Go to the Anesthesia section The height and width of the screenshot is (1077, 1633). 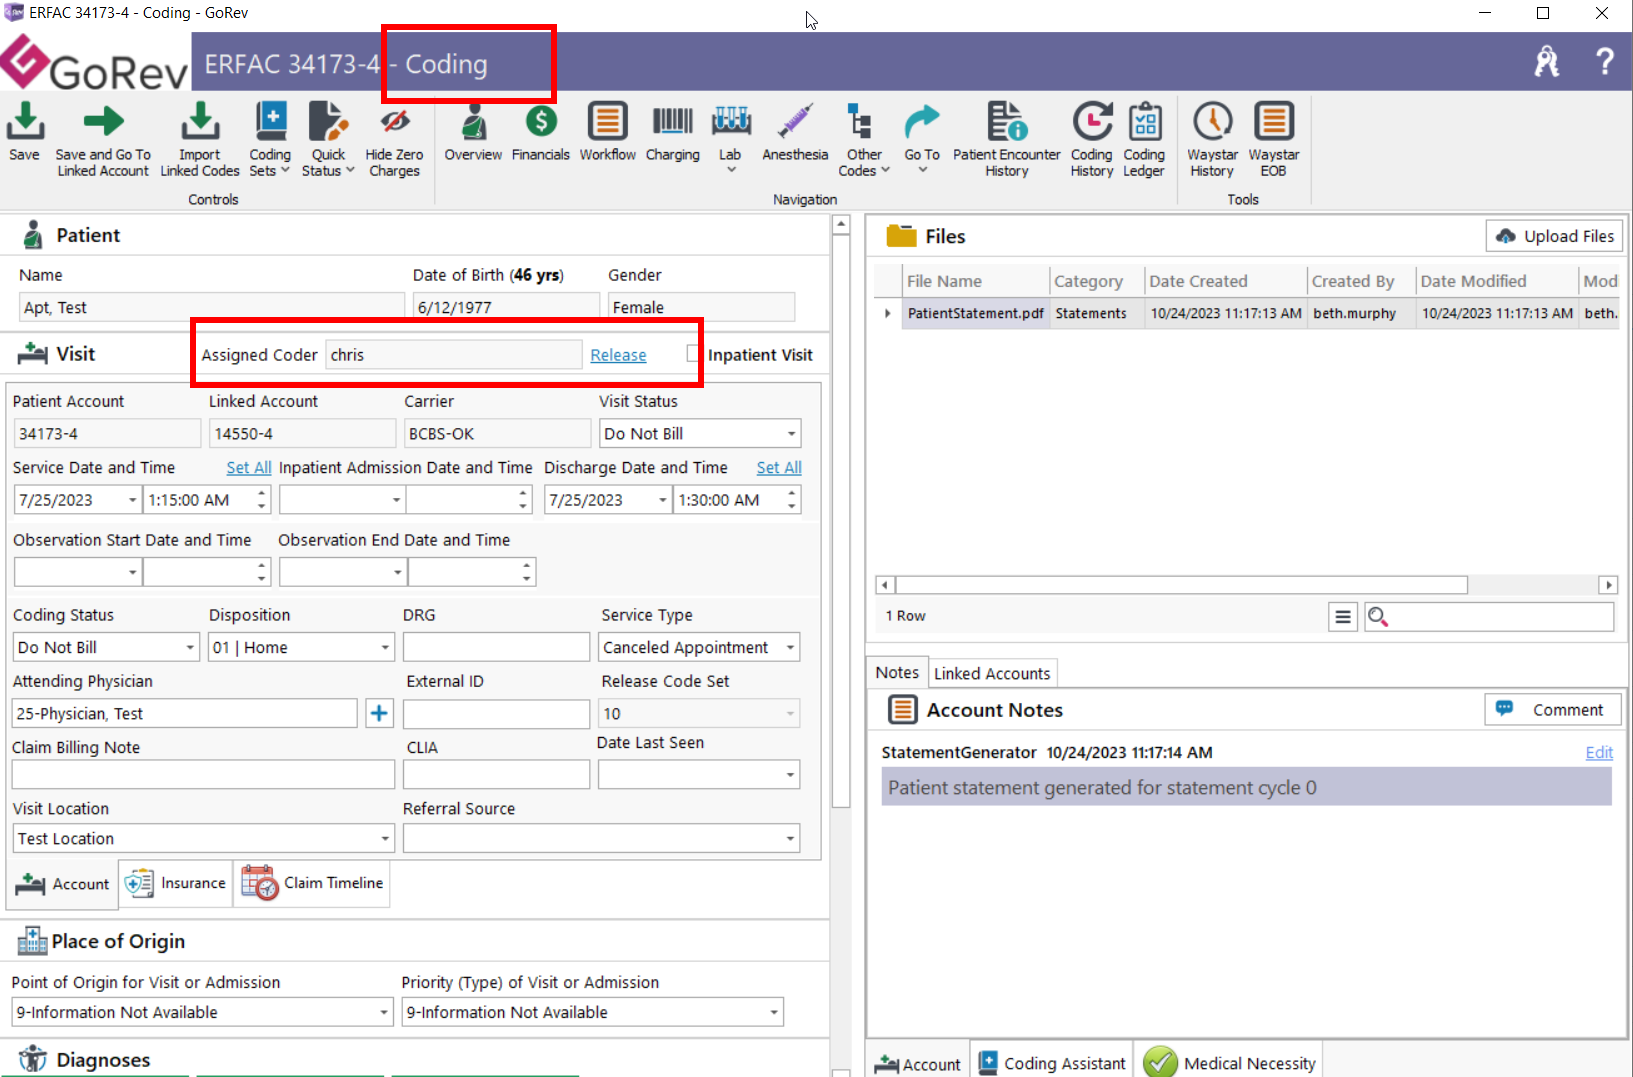[795, 132]
